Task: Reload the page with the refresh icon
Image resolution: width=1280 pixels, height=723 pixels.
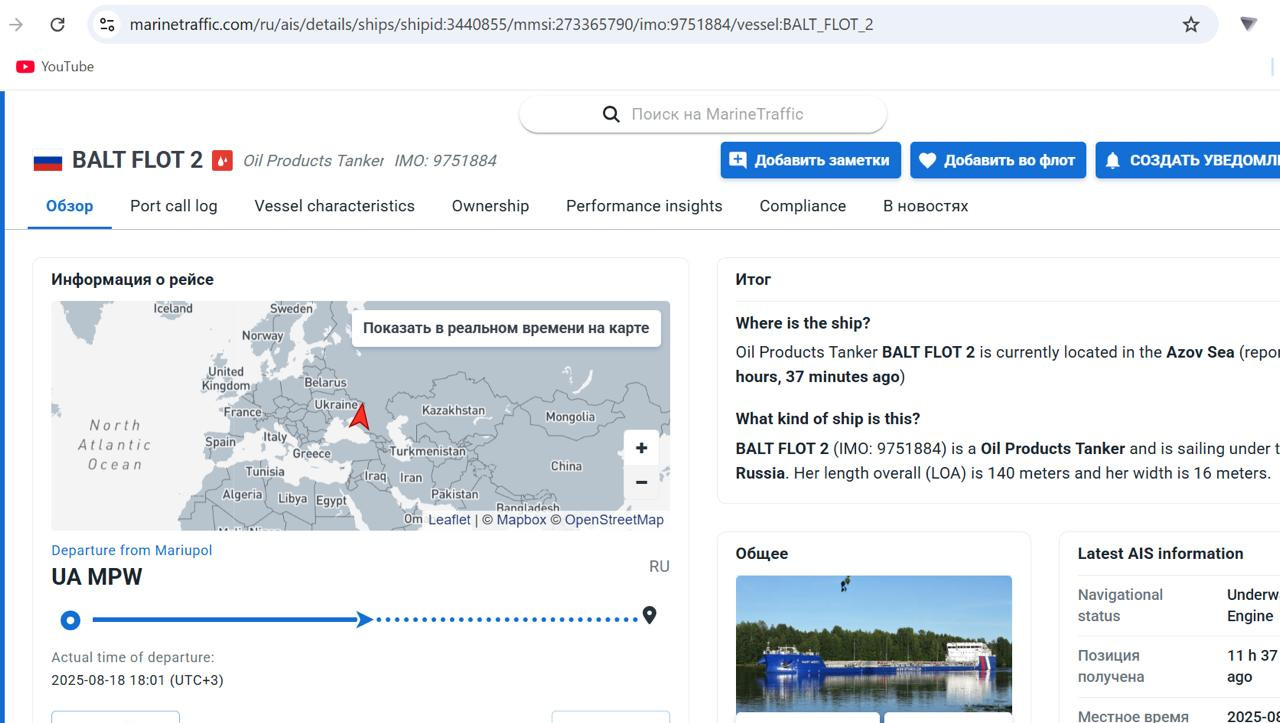Action: tap(57, 24)
